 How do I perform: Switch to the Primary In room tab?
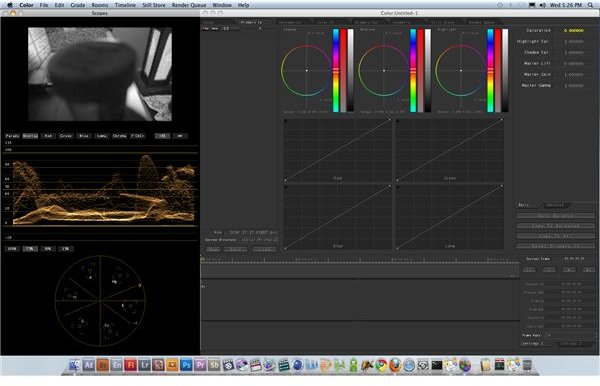point(251,22)
